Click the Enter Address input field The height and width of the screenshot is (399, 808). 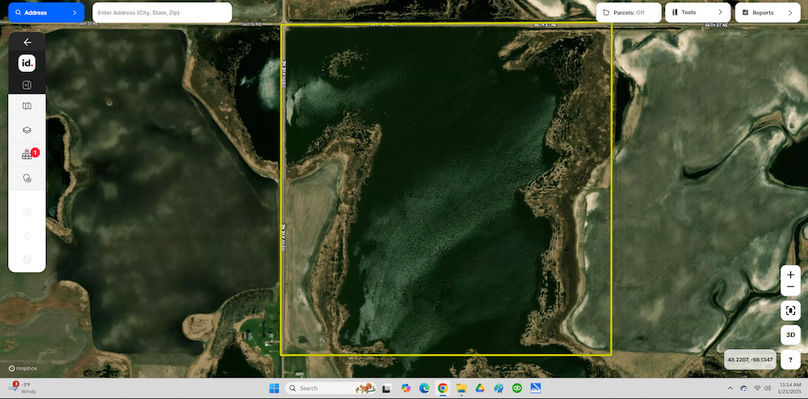(x=162, y=12)
